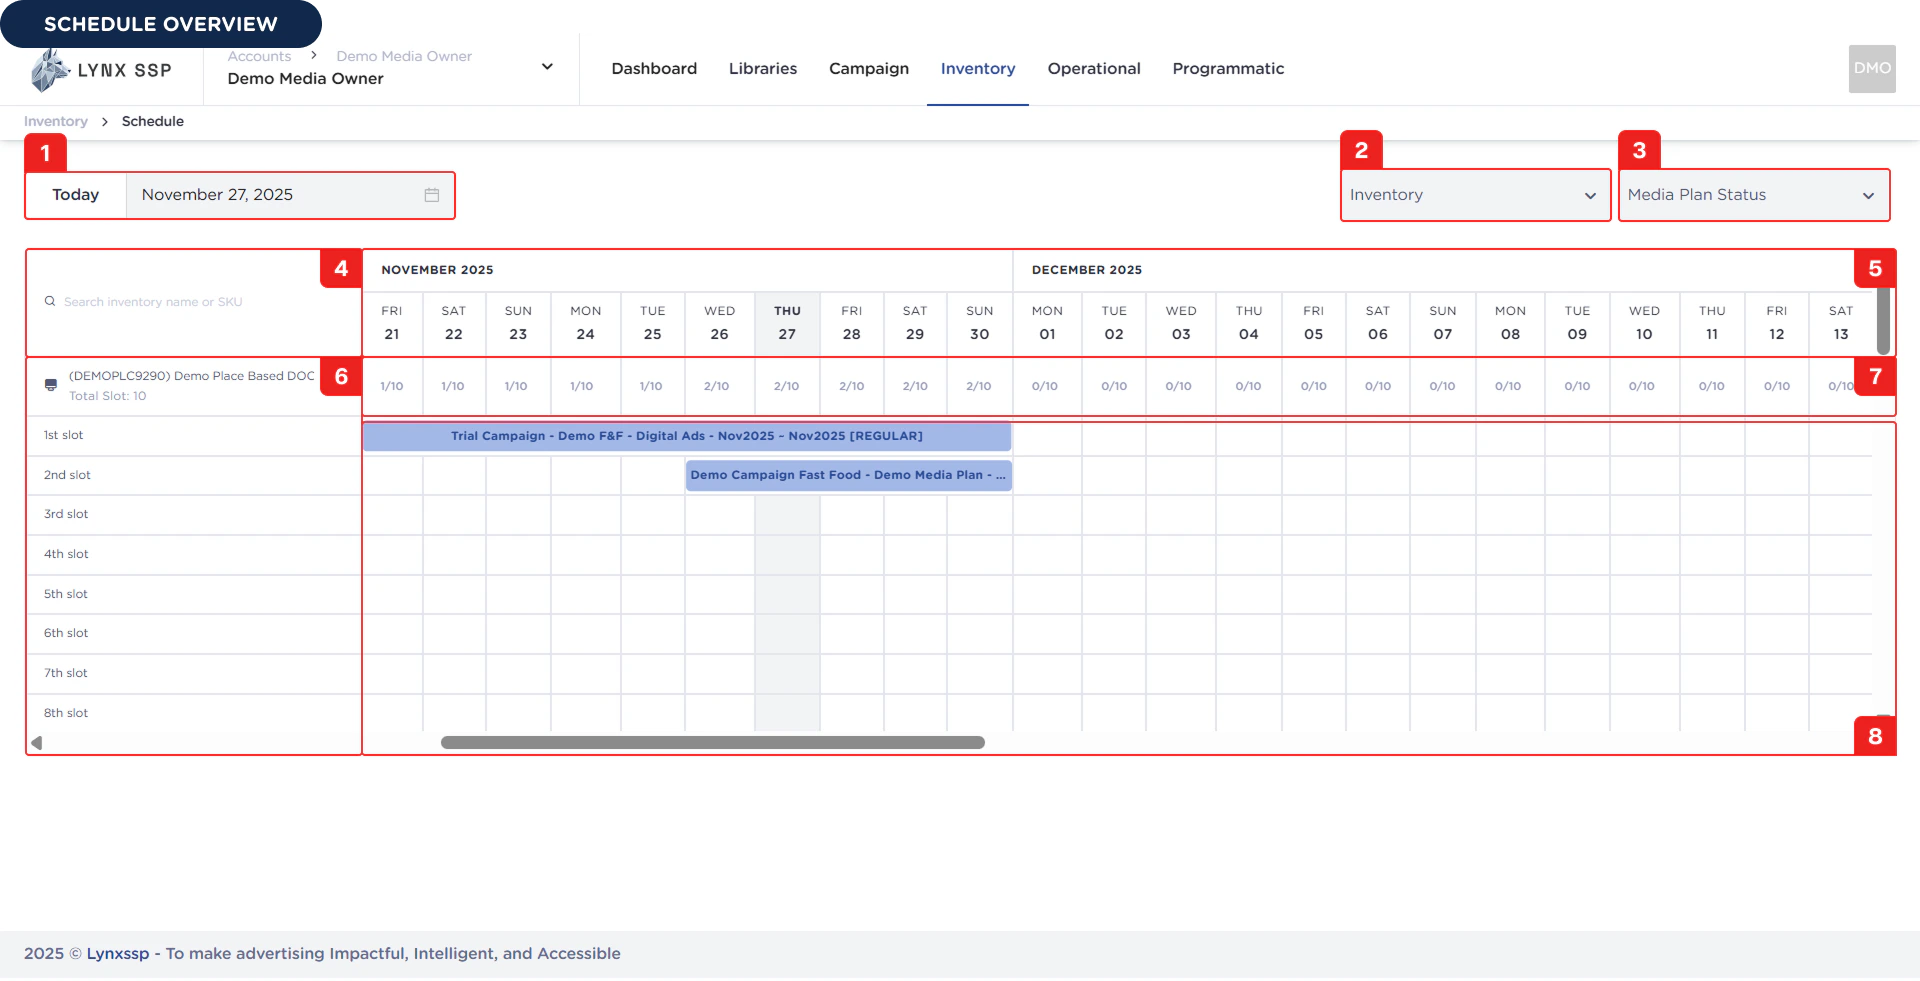Viewport: 1920px width, 981px height.
Task: Open the calendar date picker icon
Action: coord(431,195)
